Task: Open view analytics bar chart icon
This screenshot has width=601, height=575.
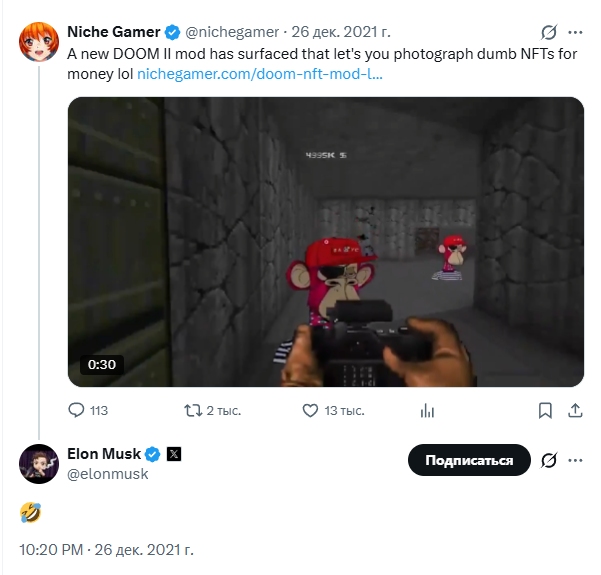Action: 427,411
